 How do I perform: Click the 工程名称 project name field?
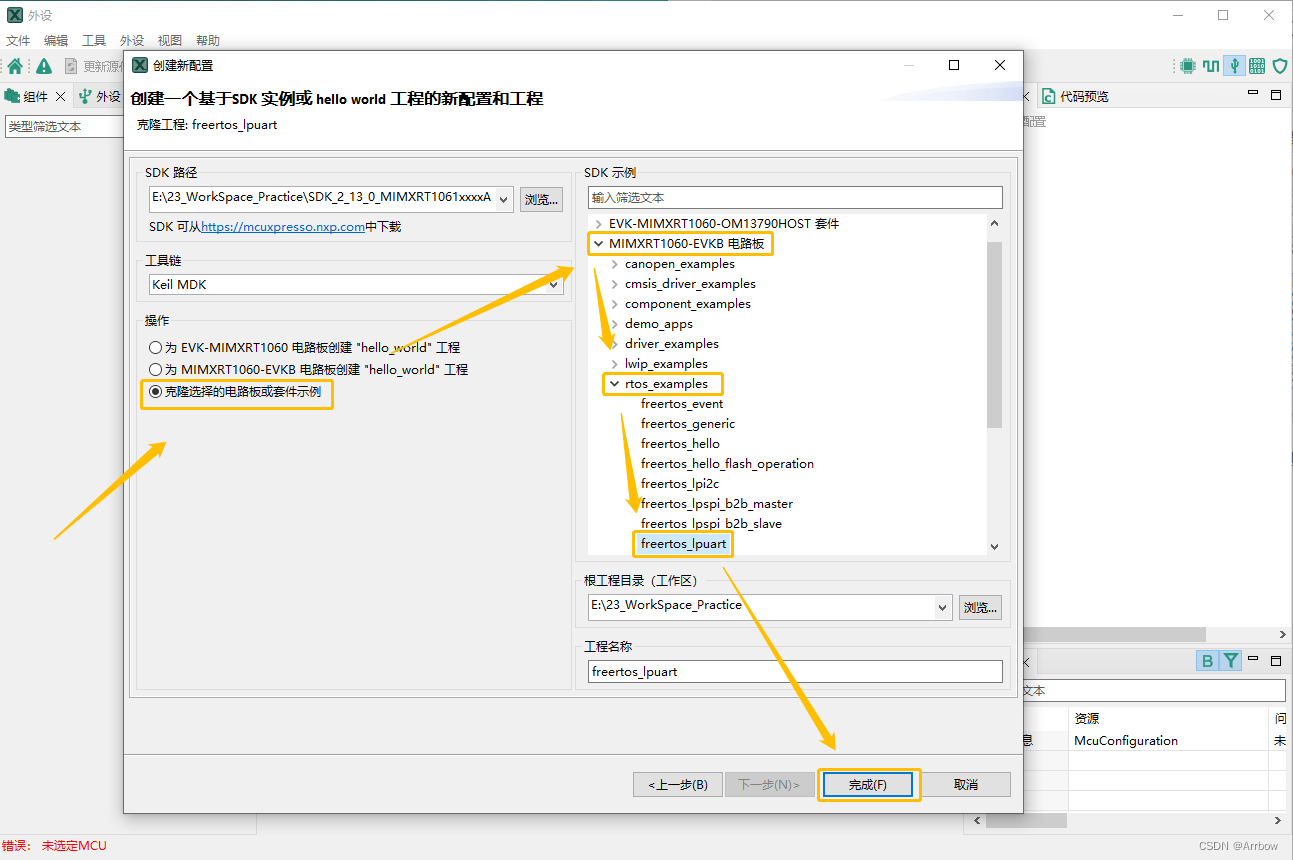click(795, 672)
